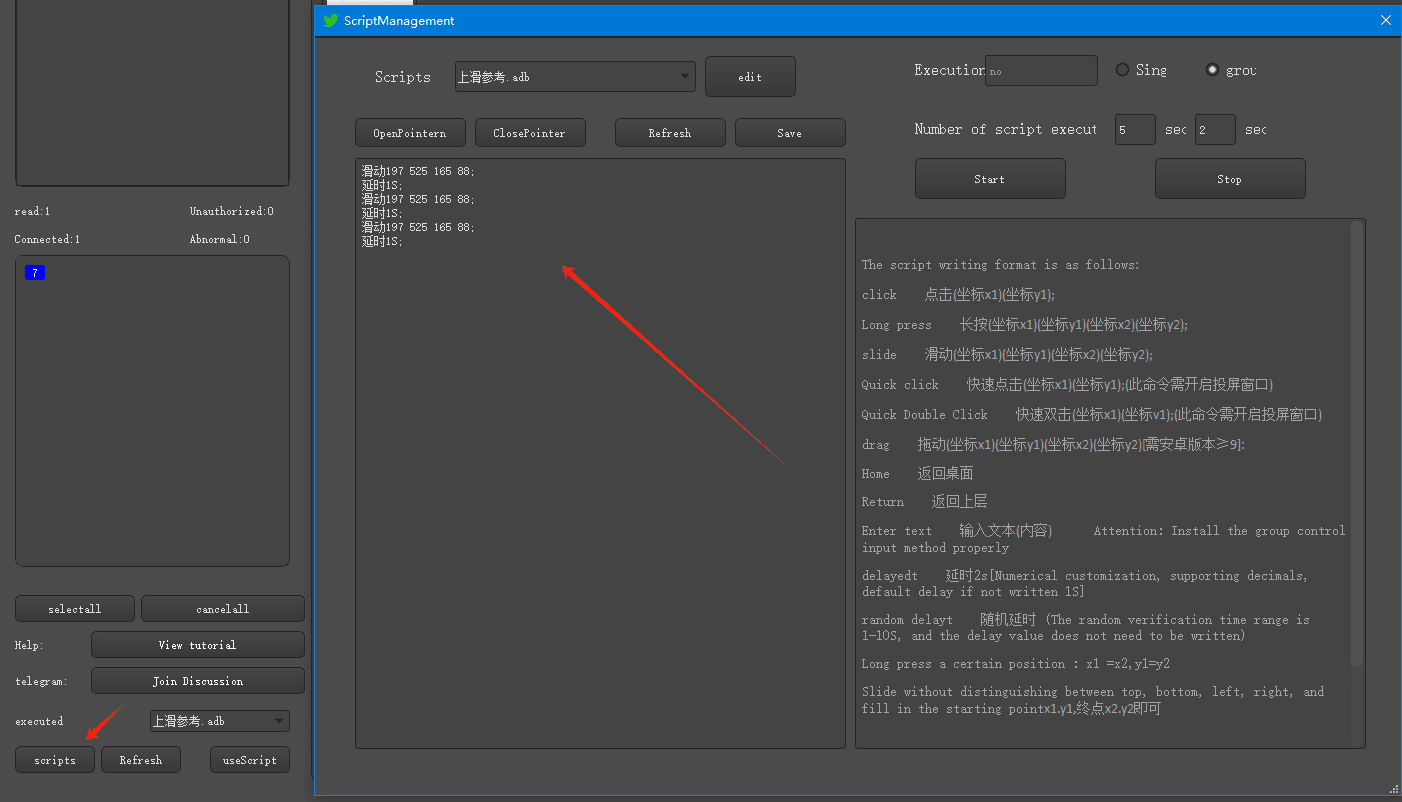The height and width of the screenshot is (802, 1402).
Task: Open the scripts manager button
Action: [55, 760]
